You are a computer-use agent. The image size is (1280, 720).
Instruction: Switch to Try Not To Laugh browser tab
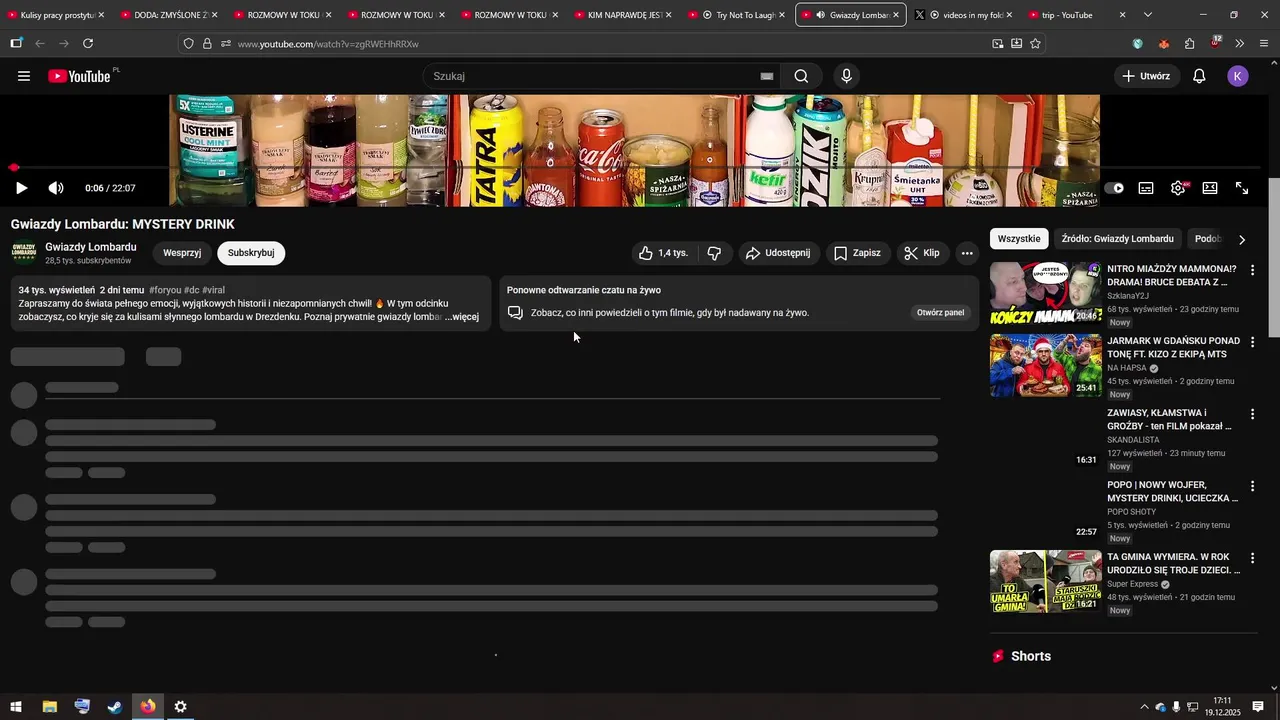click(x=738, y=15)
